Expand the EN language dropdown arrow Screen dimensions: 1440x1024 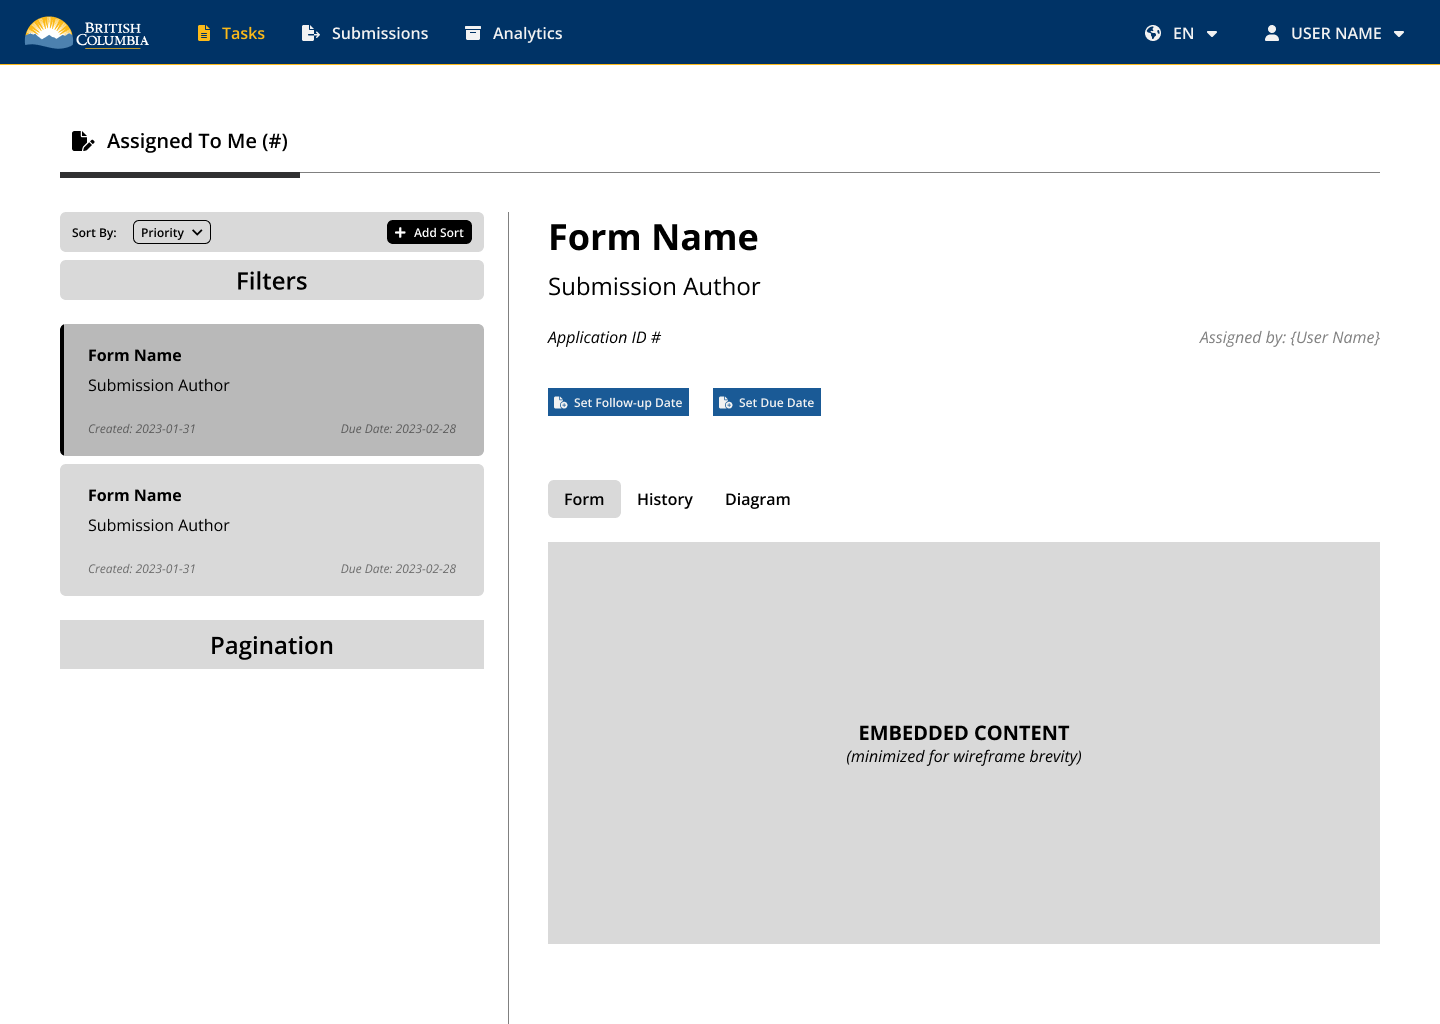tap(1212, 34)
